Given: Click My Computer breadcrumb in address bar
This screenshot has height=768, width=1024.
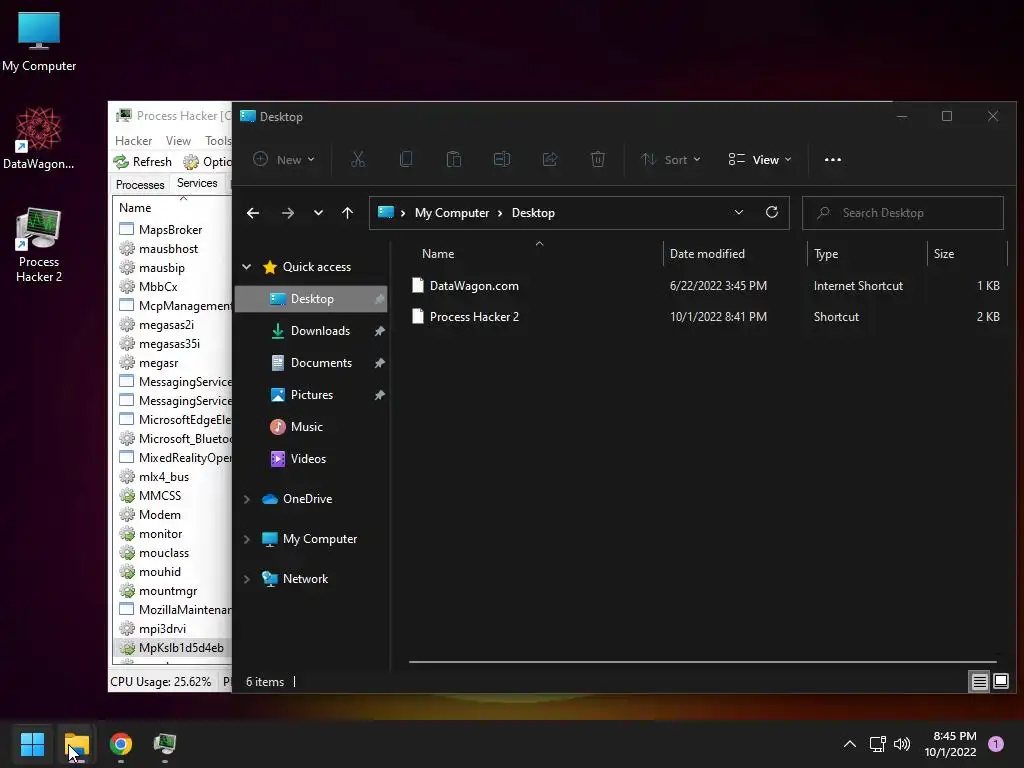Looking at the screenshot, I should click(x=452, y=213).
